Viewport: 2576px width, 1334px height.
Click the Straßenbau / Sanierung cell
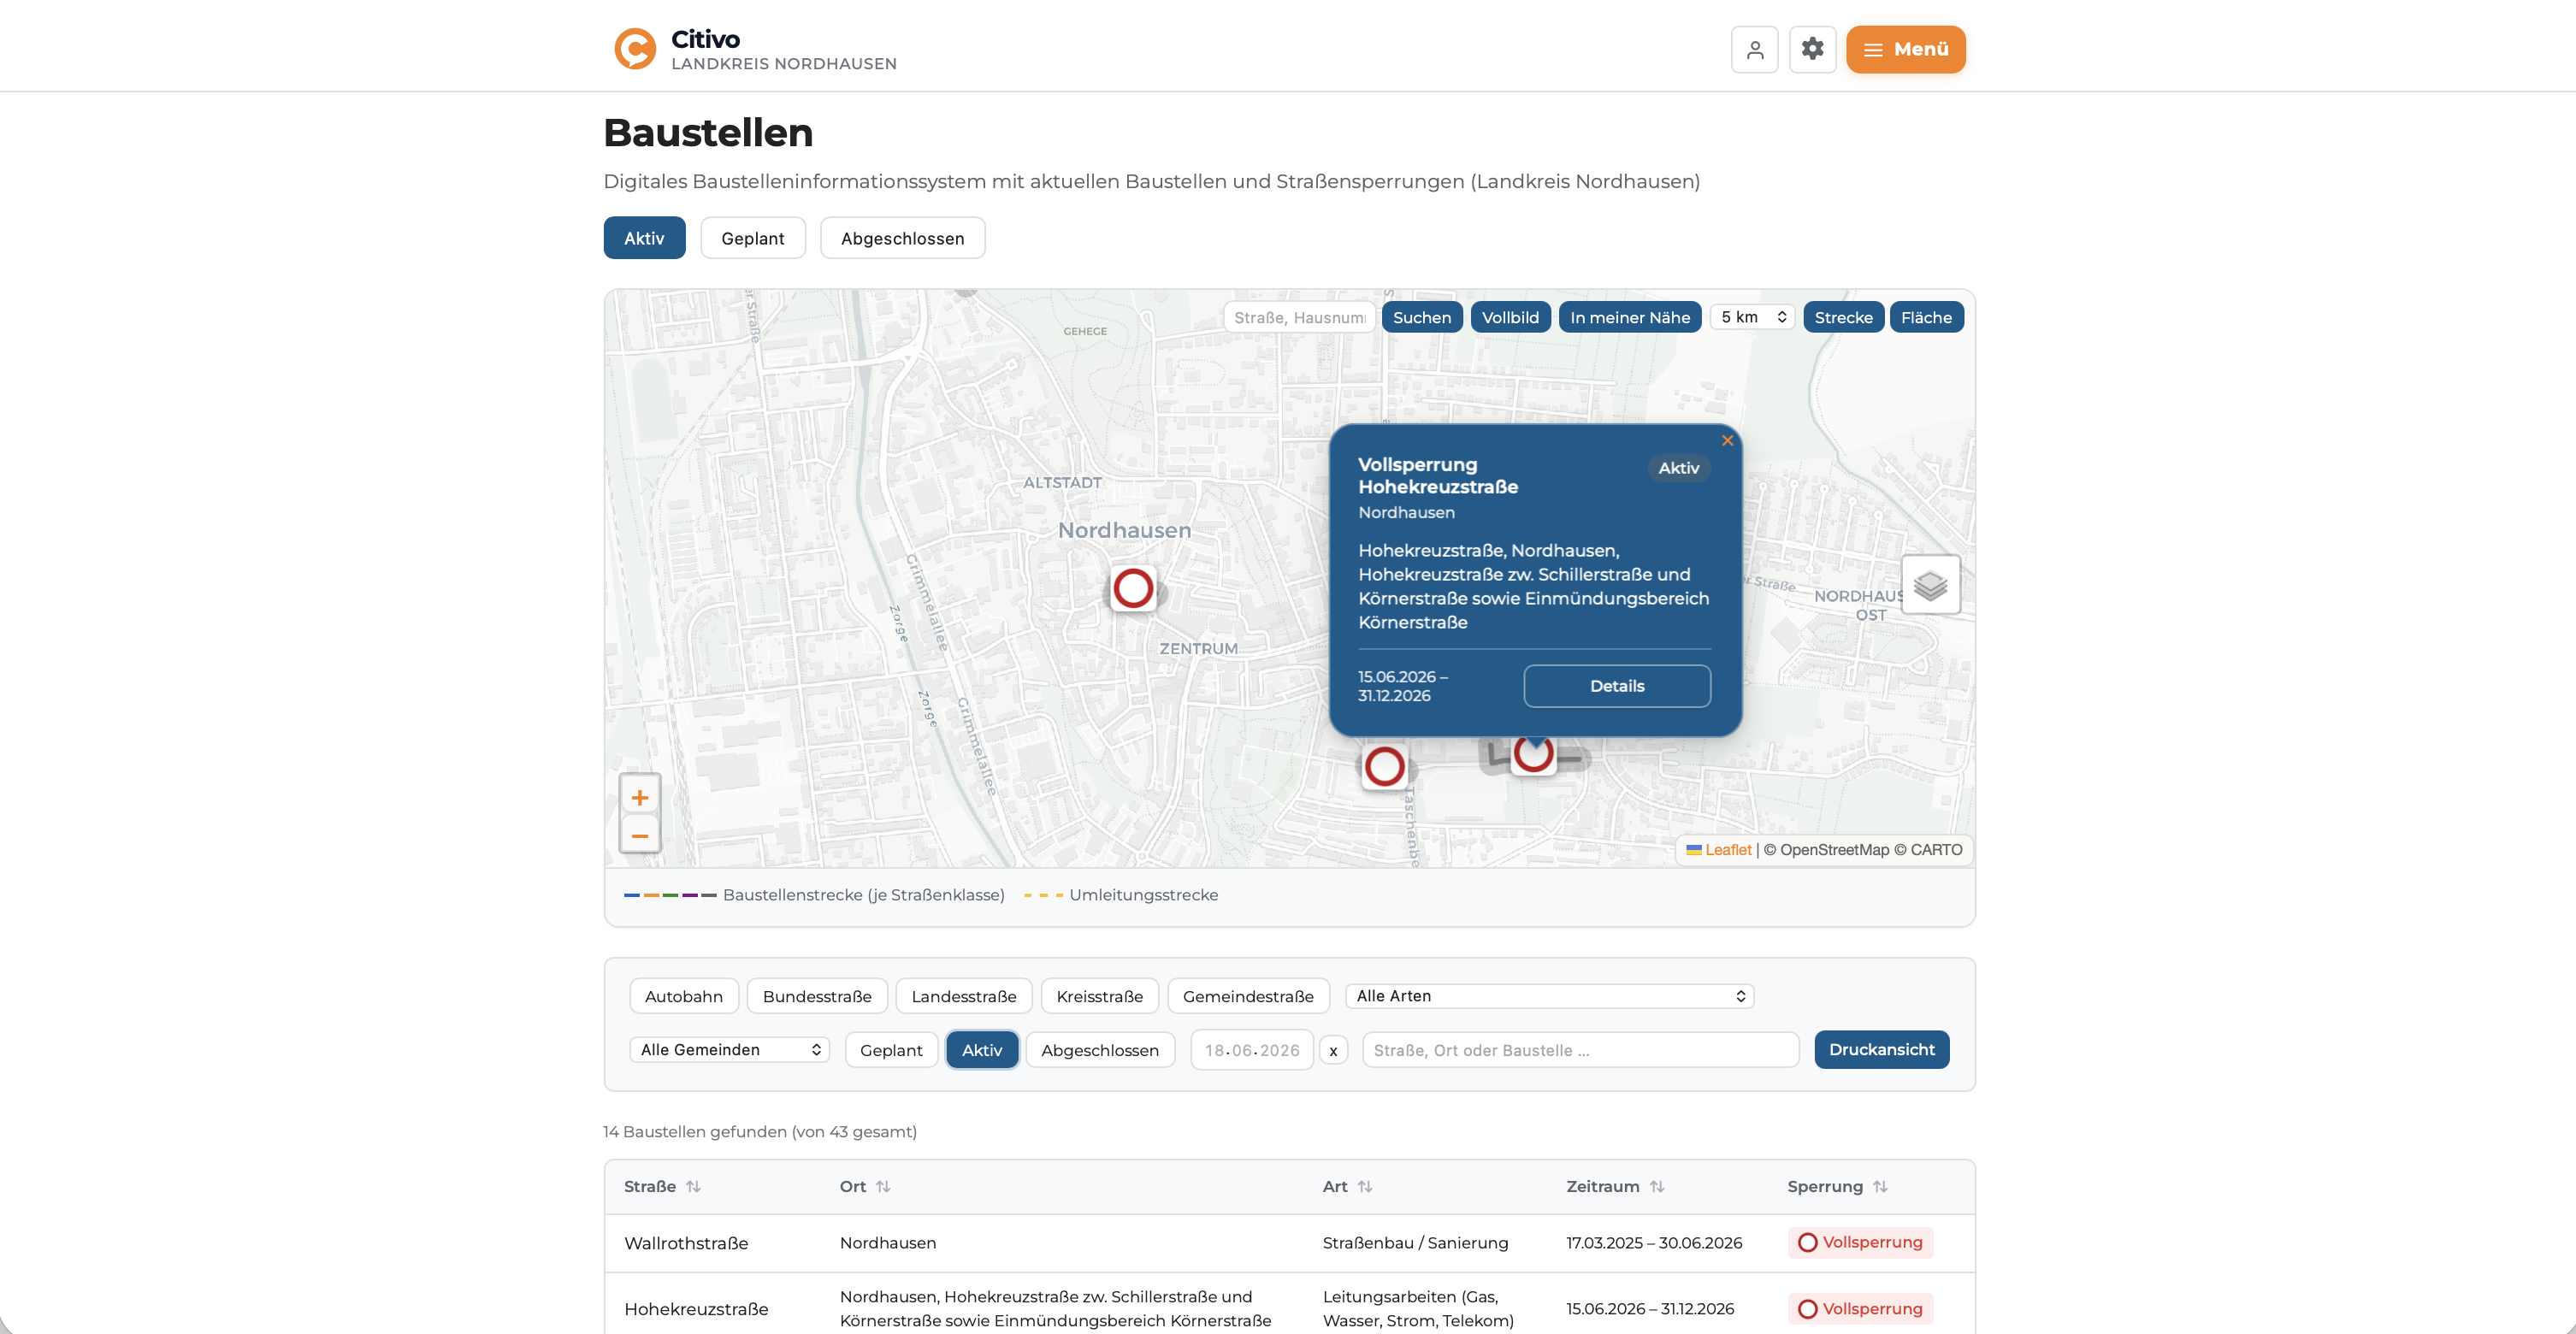click(x=1415, y=1243)
